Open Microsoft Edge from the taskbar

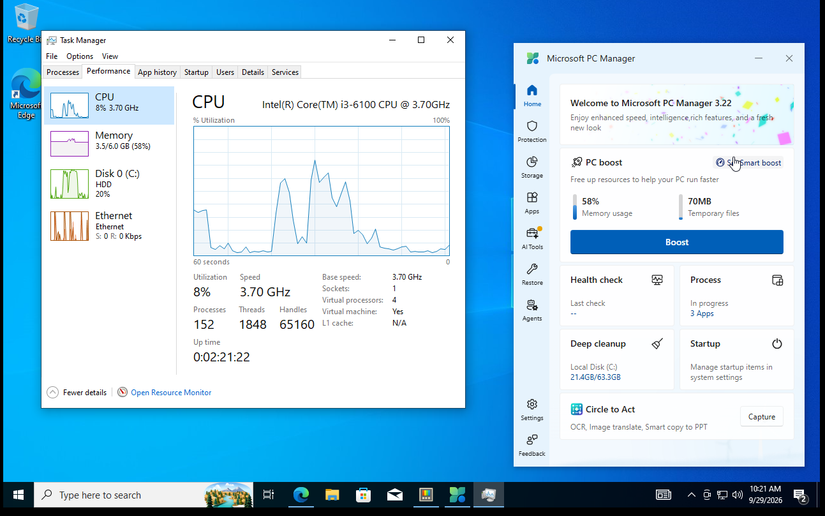301,495
